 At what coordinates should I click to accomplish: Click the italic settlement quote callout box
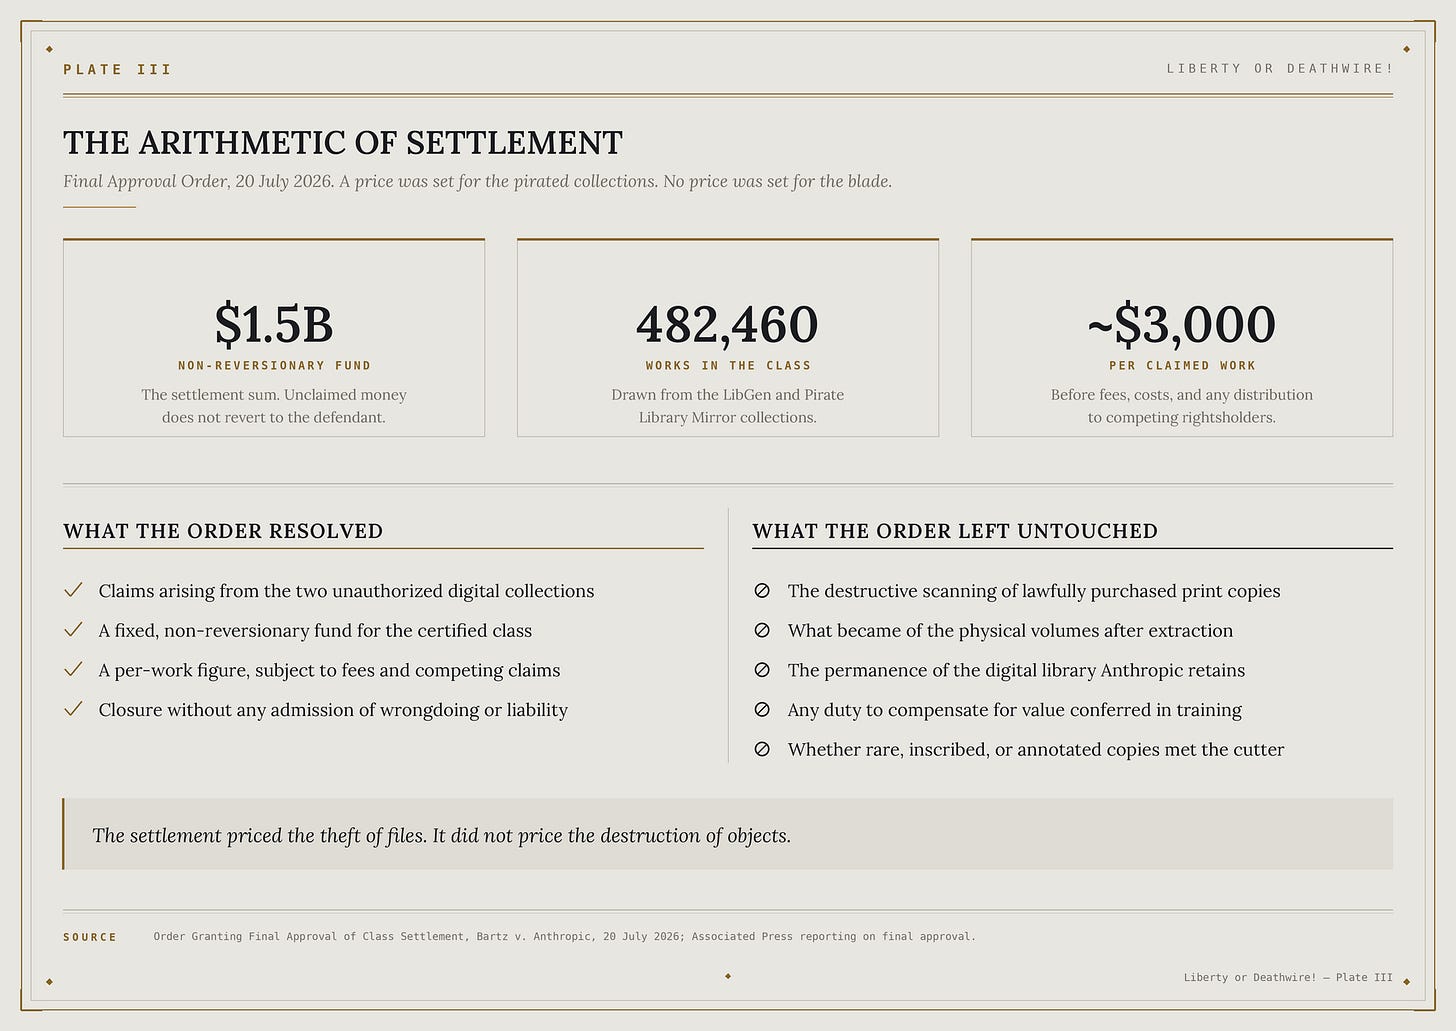point(727,834)
